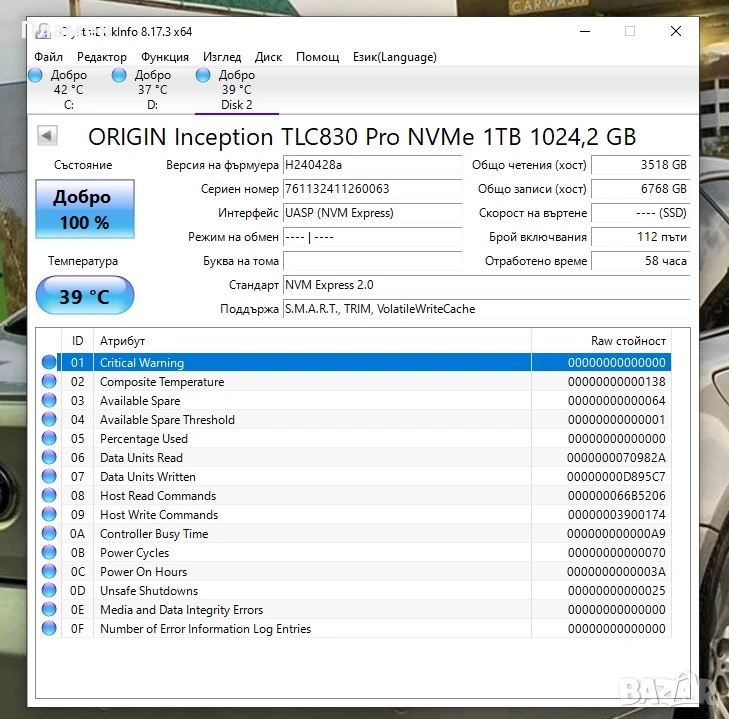Click status orb of Controller Busy Time row
This screenshot has width=729, height=719.
coord(49,533)
